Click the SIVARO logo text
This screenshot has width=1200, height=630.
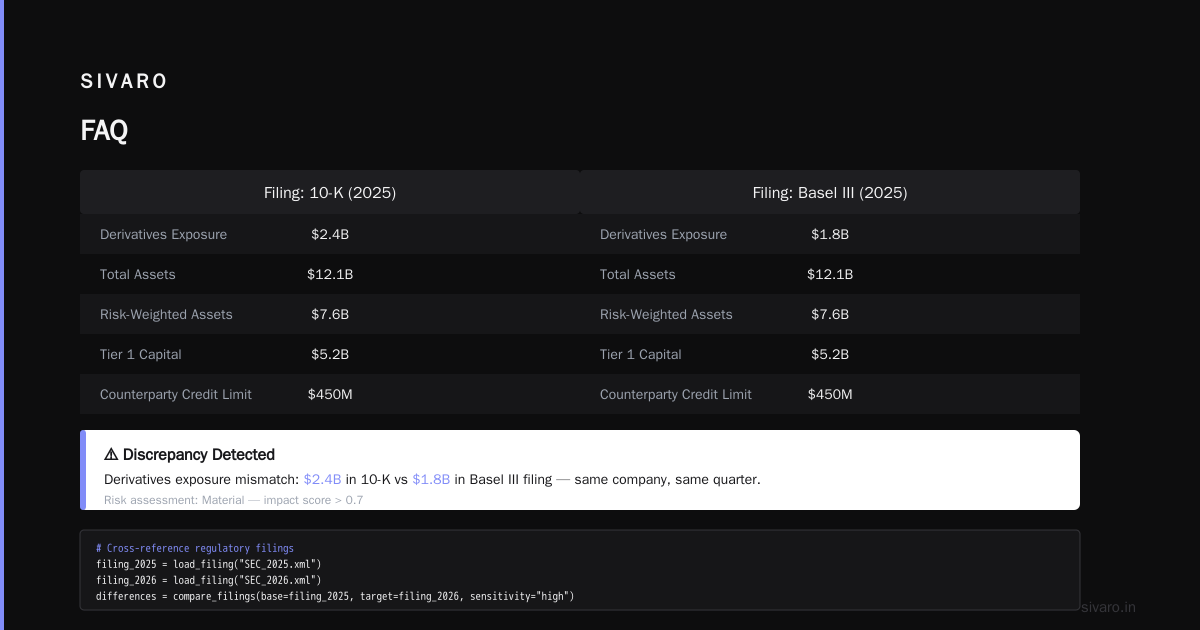click(x=124, y=81)
